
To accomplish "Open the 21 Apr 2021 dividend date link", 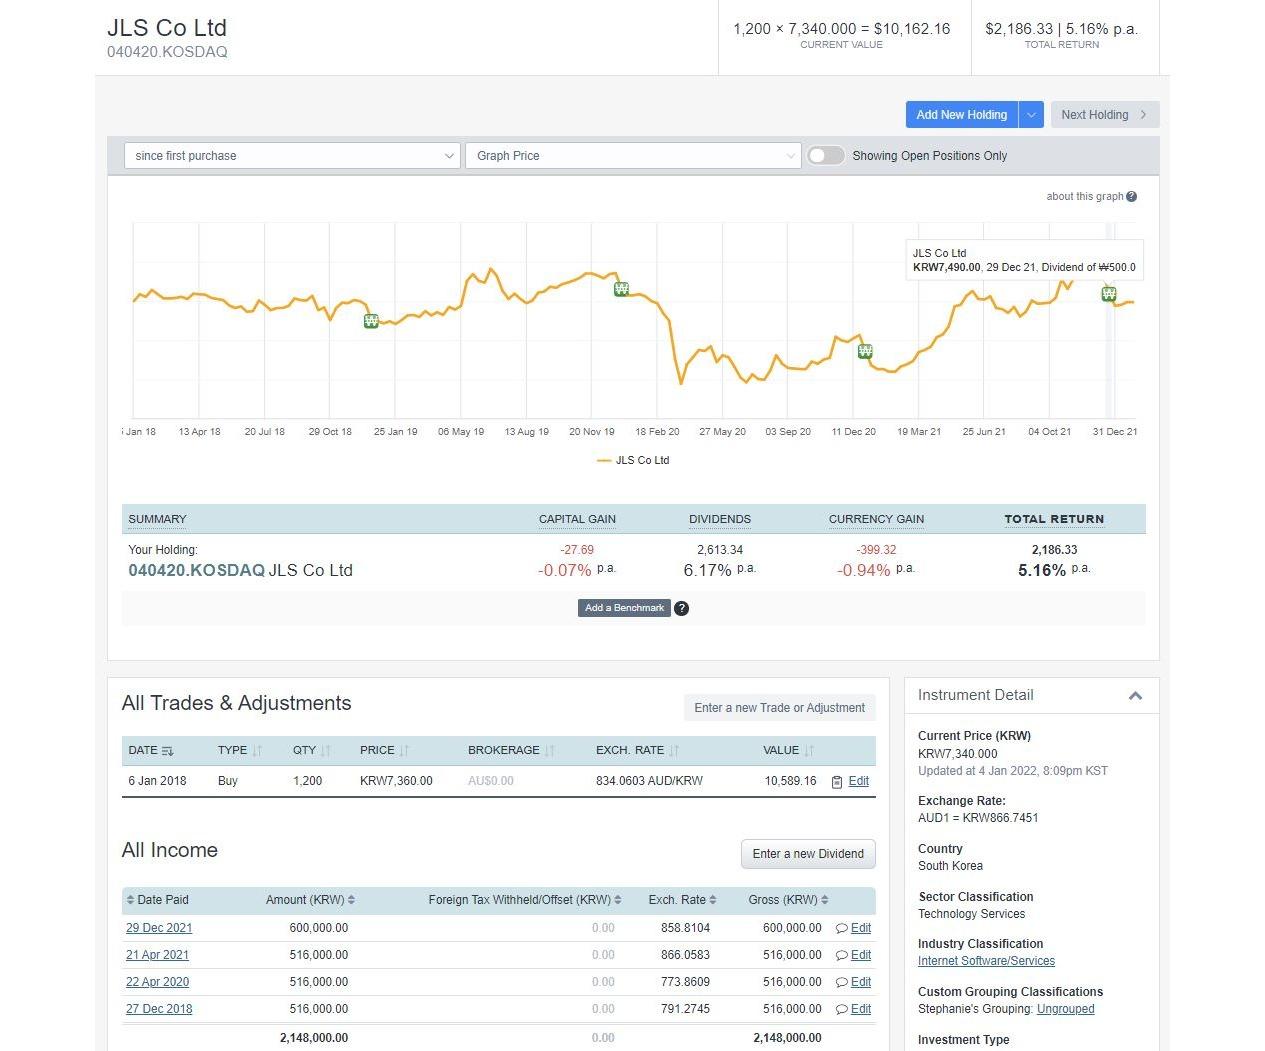I will (157, 955).
